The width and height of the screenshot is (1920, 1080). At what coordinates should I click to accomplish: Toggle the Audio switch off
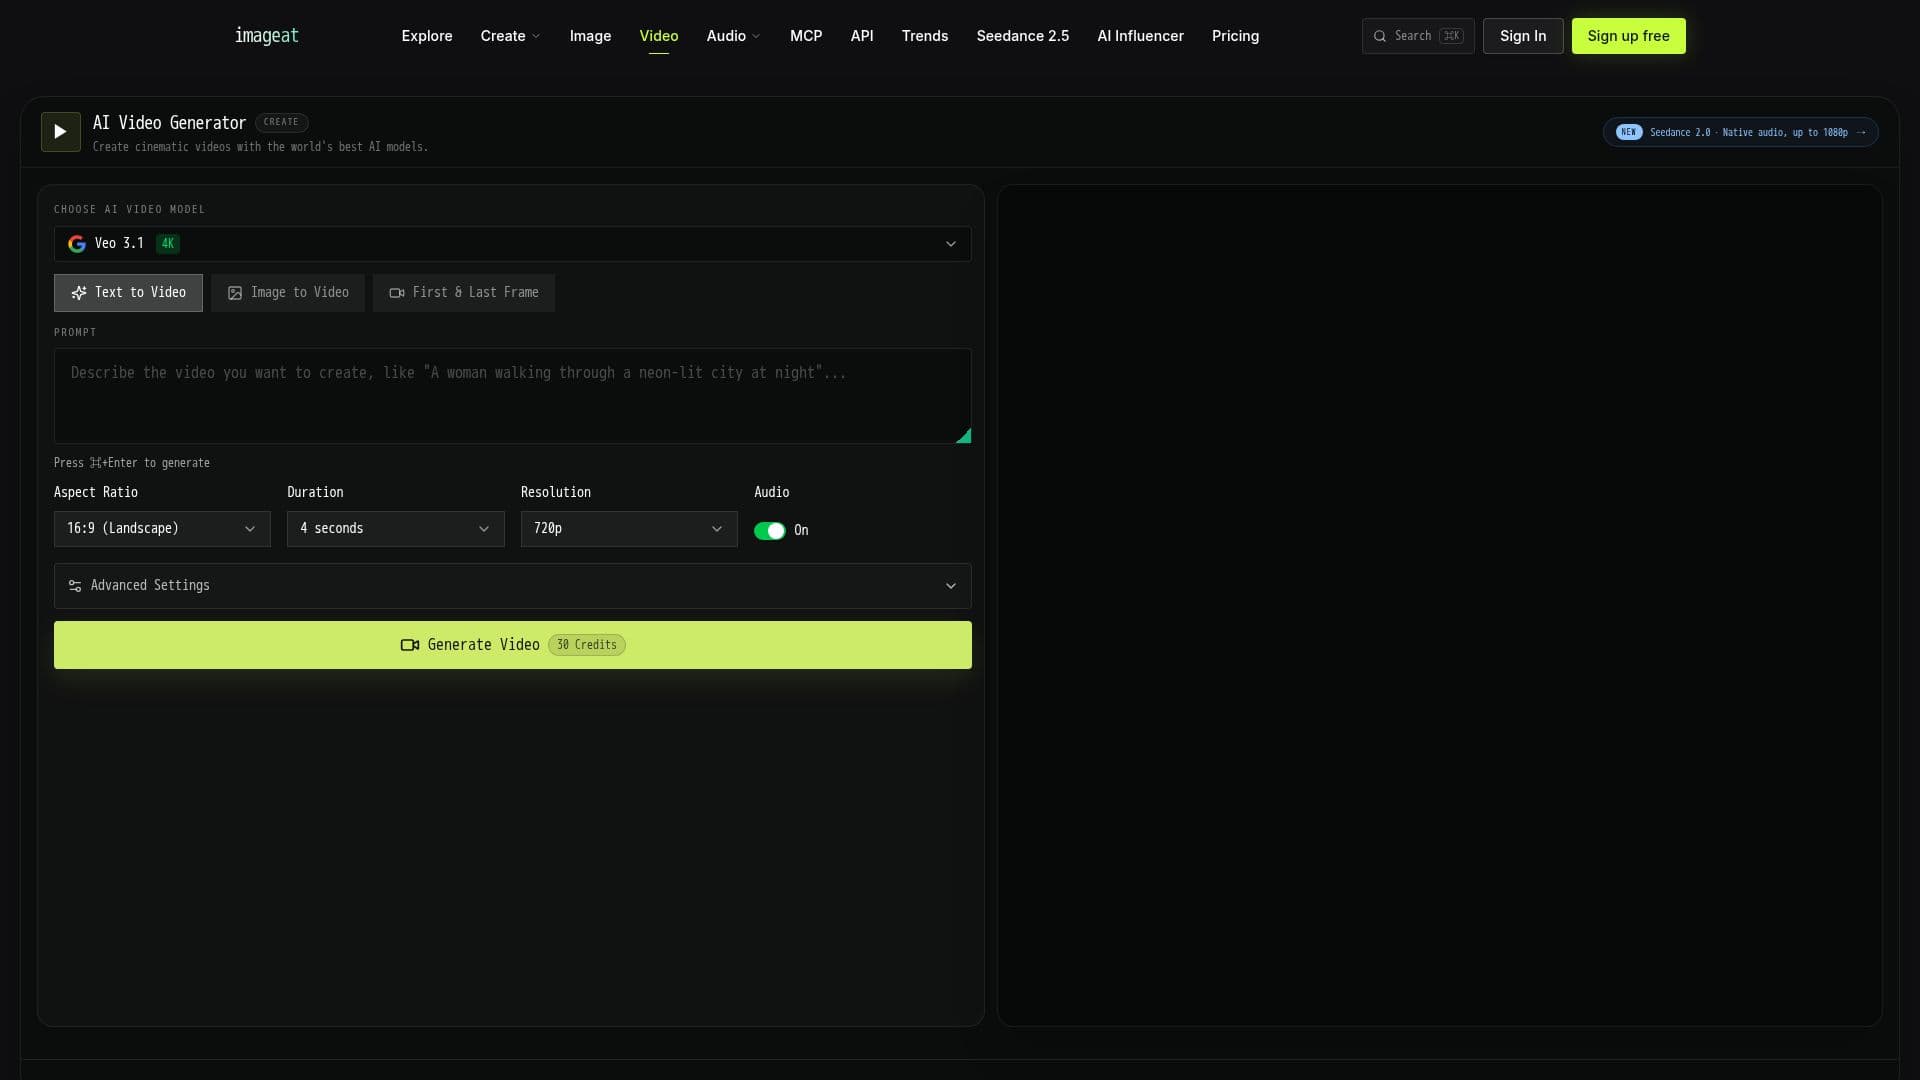(770, 531)
